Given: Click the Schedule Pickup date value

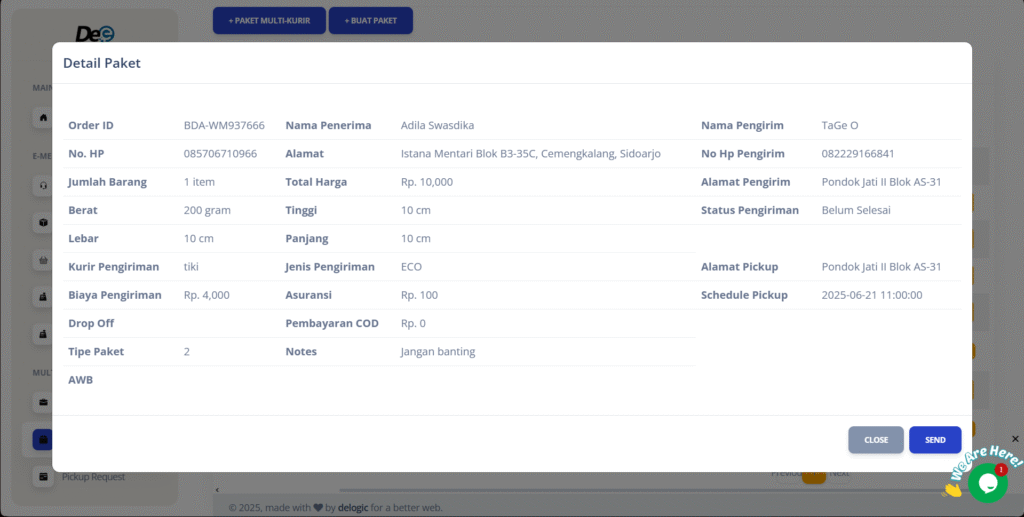Looking at the screenshot, I should 871,295.
